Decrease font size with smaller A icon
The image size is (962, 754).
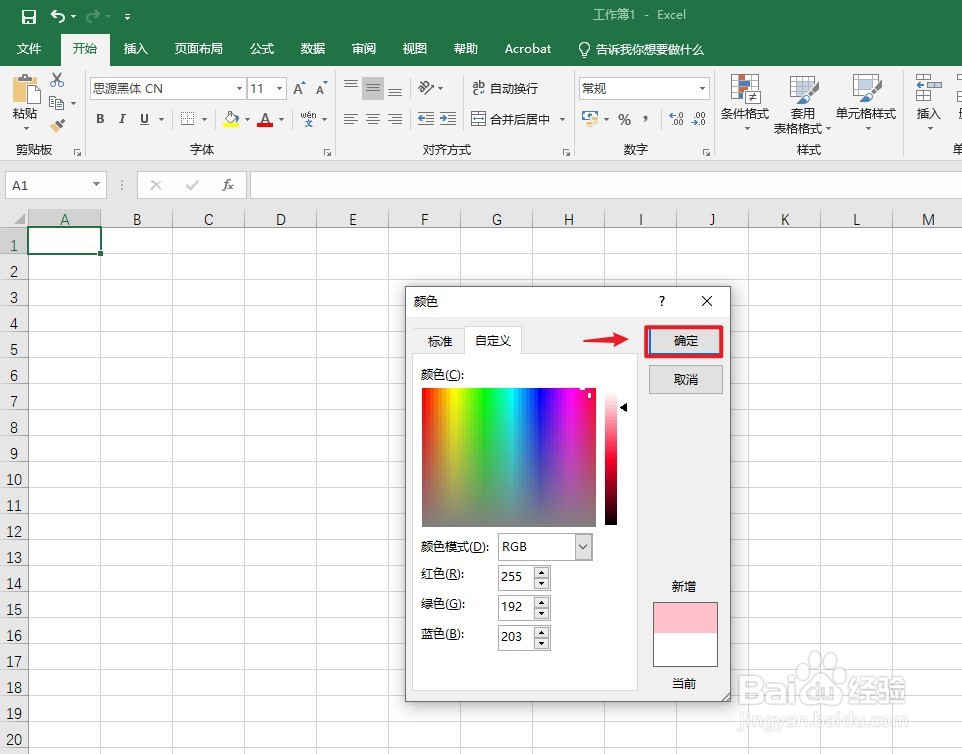[321, 88]
